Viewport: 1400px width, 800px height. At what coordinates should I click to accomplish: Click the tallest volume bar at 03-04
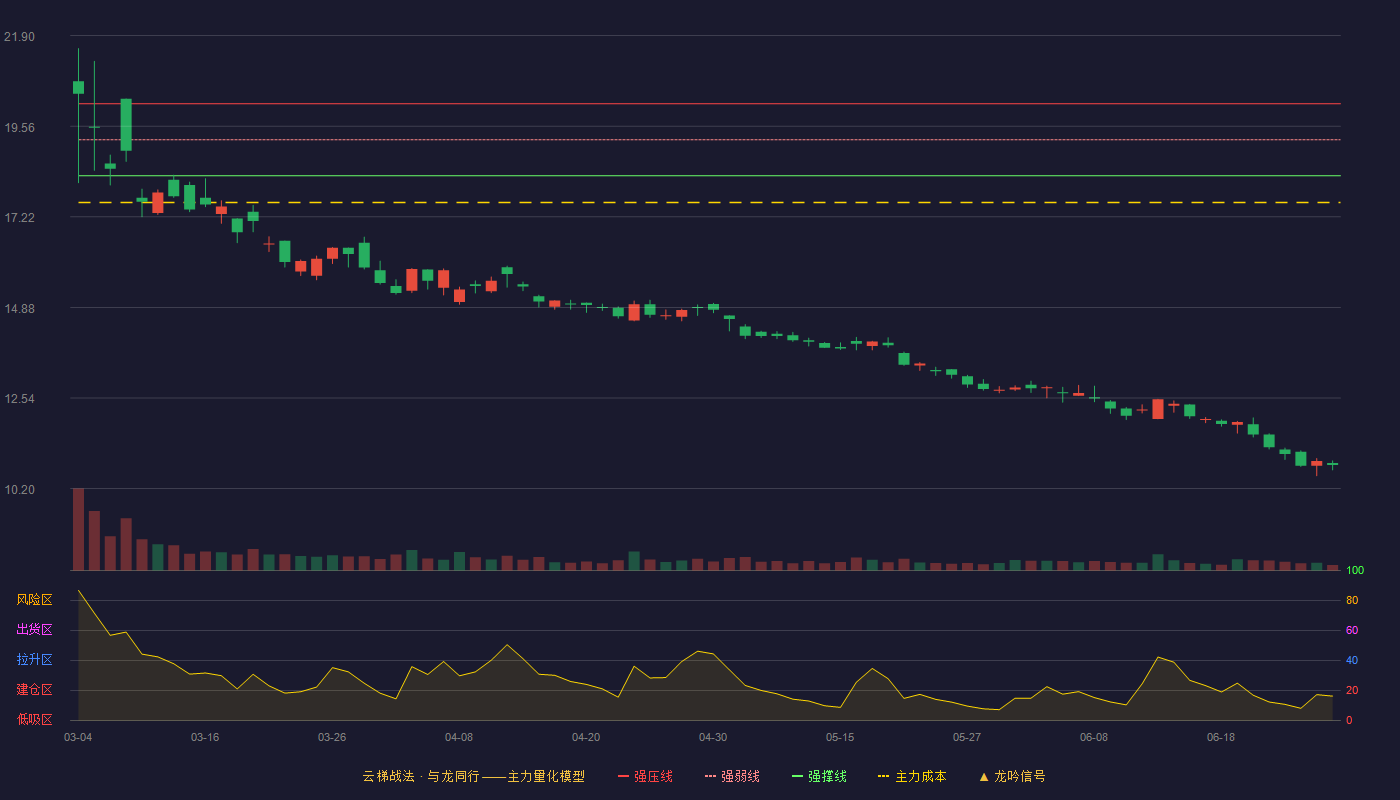(x=78, y=529)
